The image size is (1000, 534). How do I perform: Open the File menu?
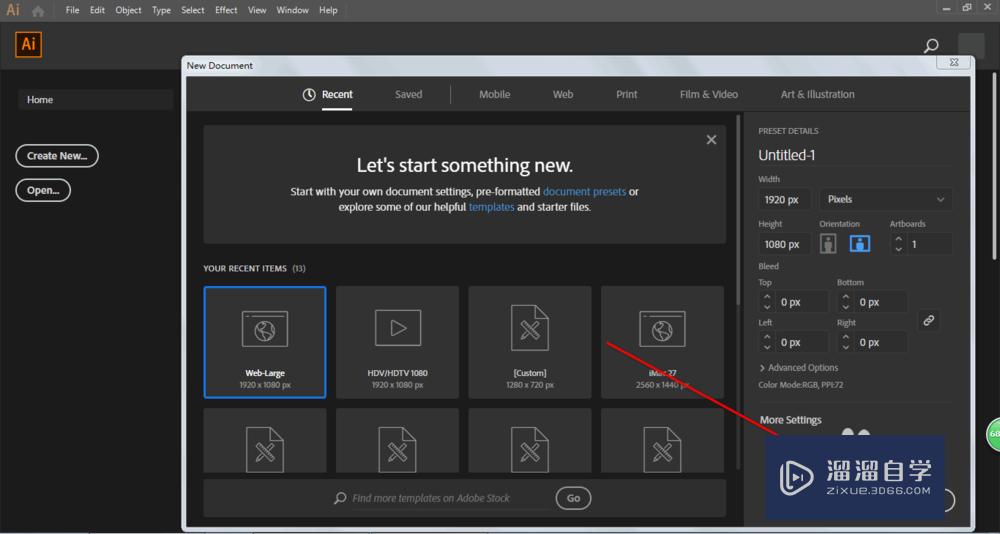(73, 10)
